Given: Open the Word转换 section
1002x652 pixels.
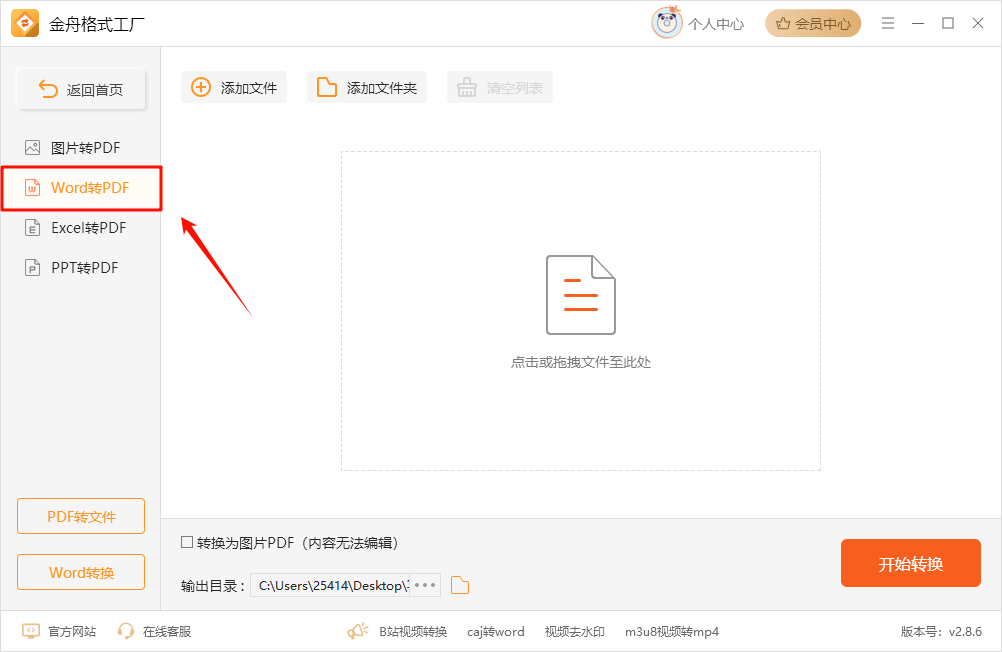Looking at the screenshot, I should pos(81,572).
